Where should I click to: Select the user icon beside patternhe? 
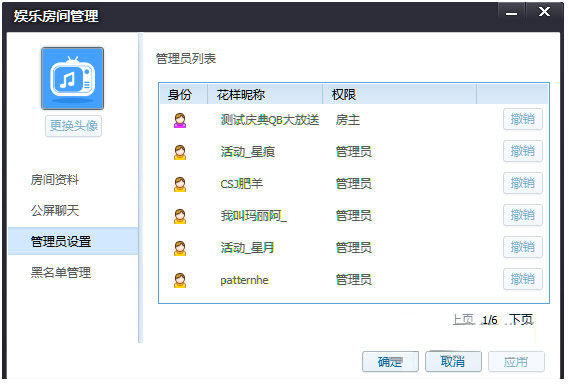[x=180, y=280]
